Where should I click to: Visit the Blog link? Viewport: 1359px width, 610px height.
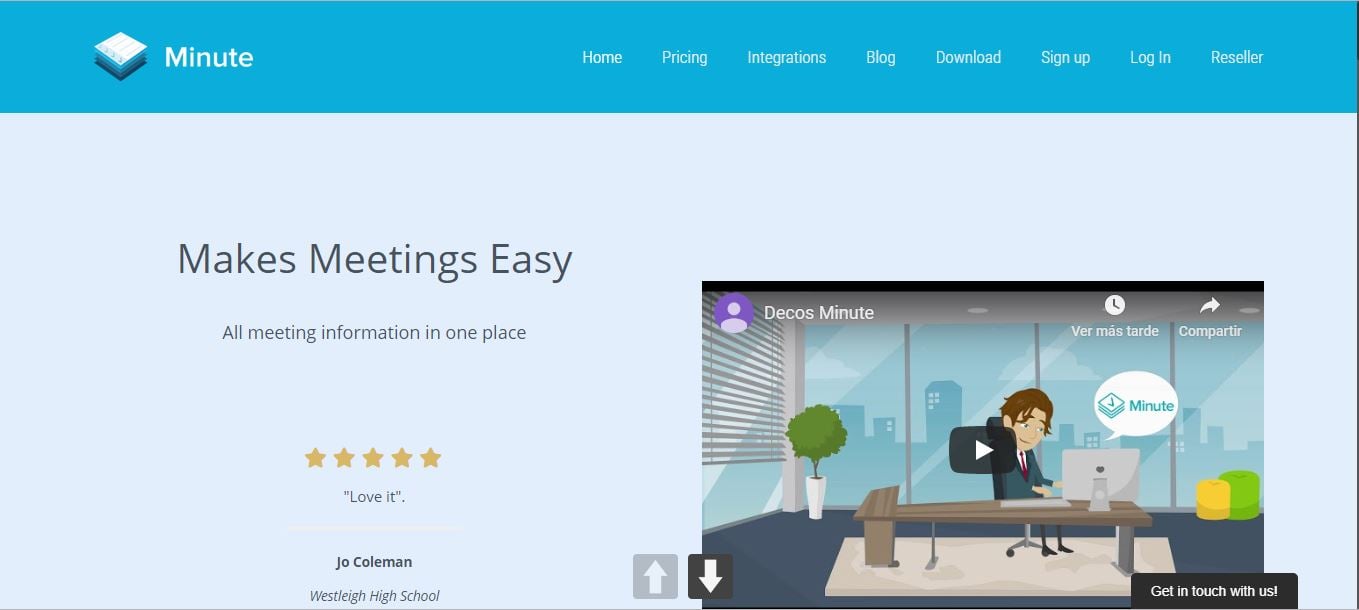(880, 57)
